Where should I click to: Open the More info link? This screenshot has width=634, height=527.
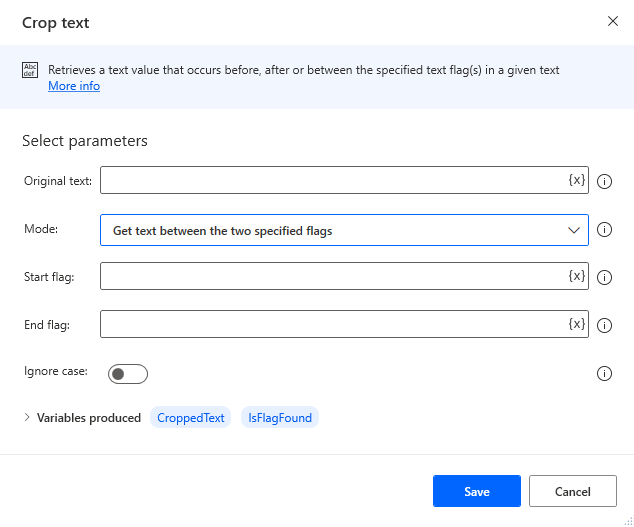(74, 86)
